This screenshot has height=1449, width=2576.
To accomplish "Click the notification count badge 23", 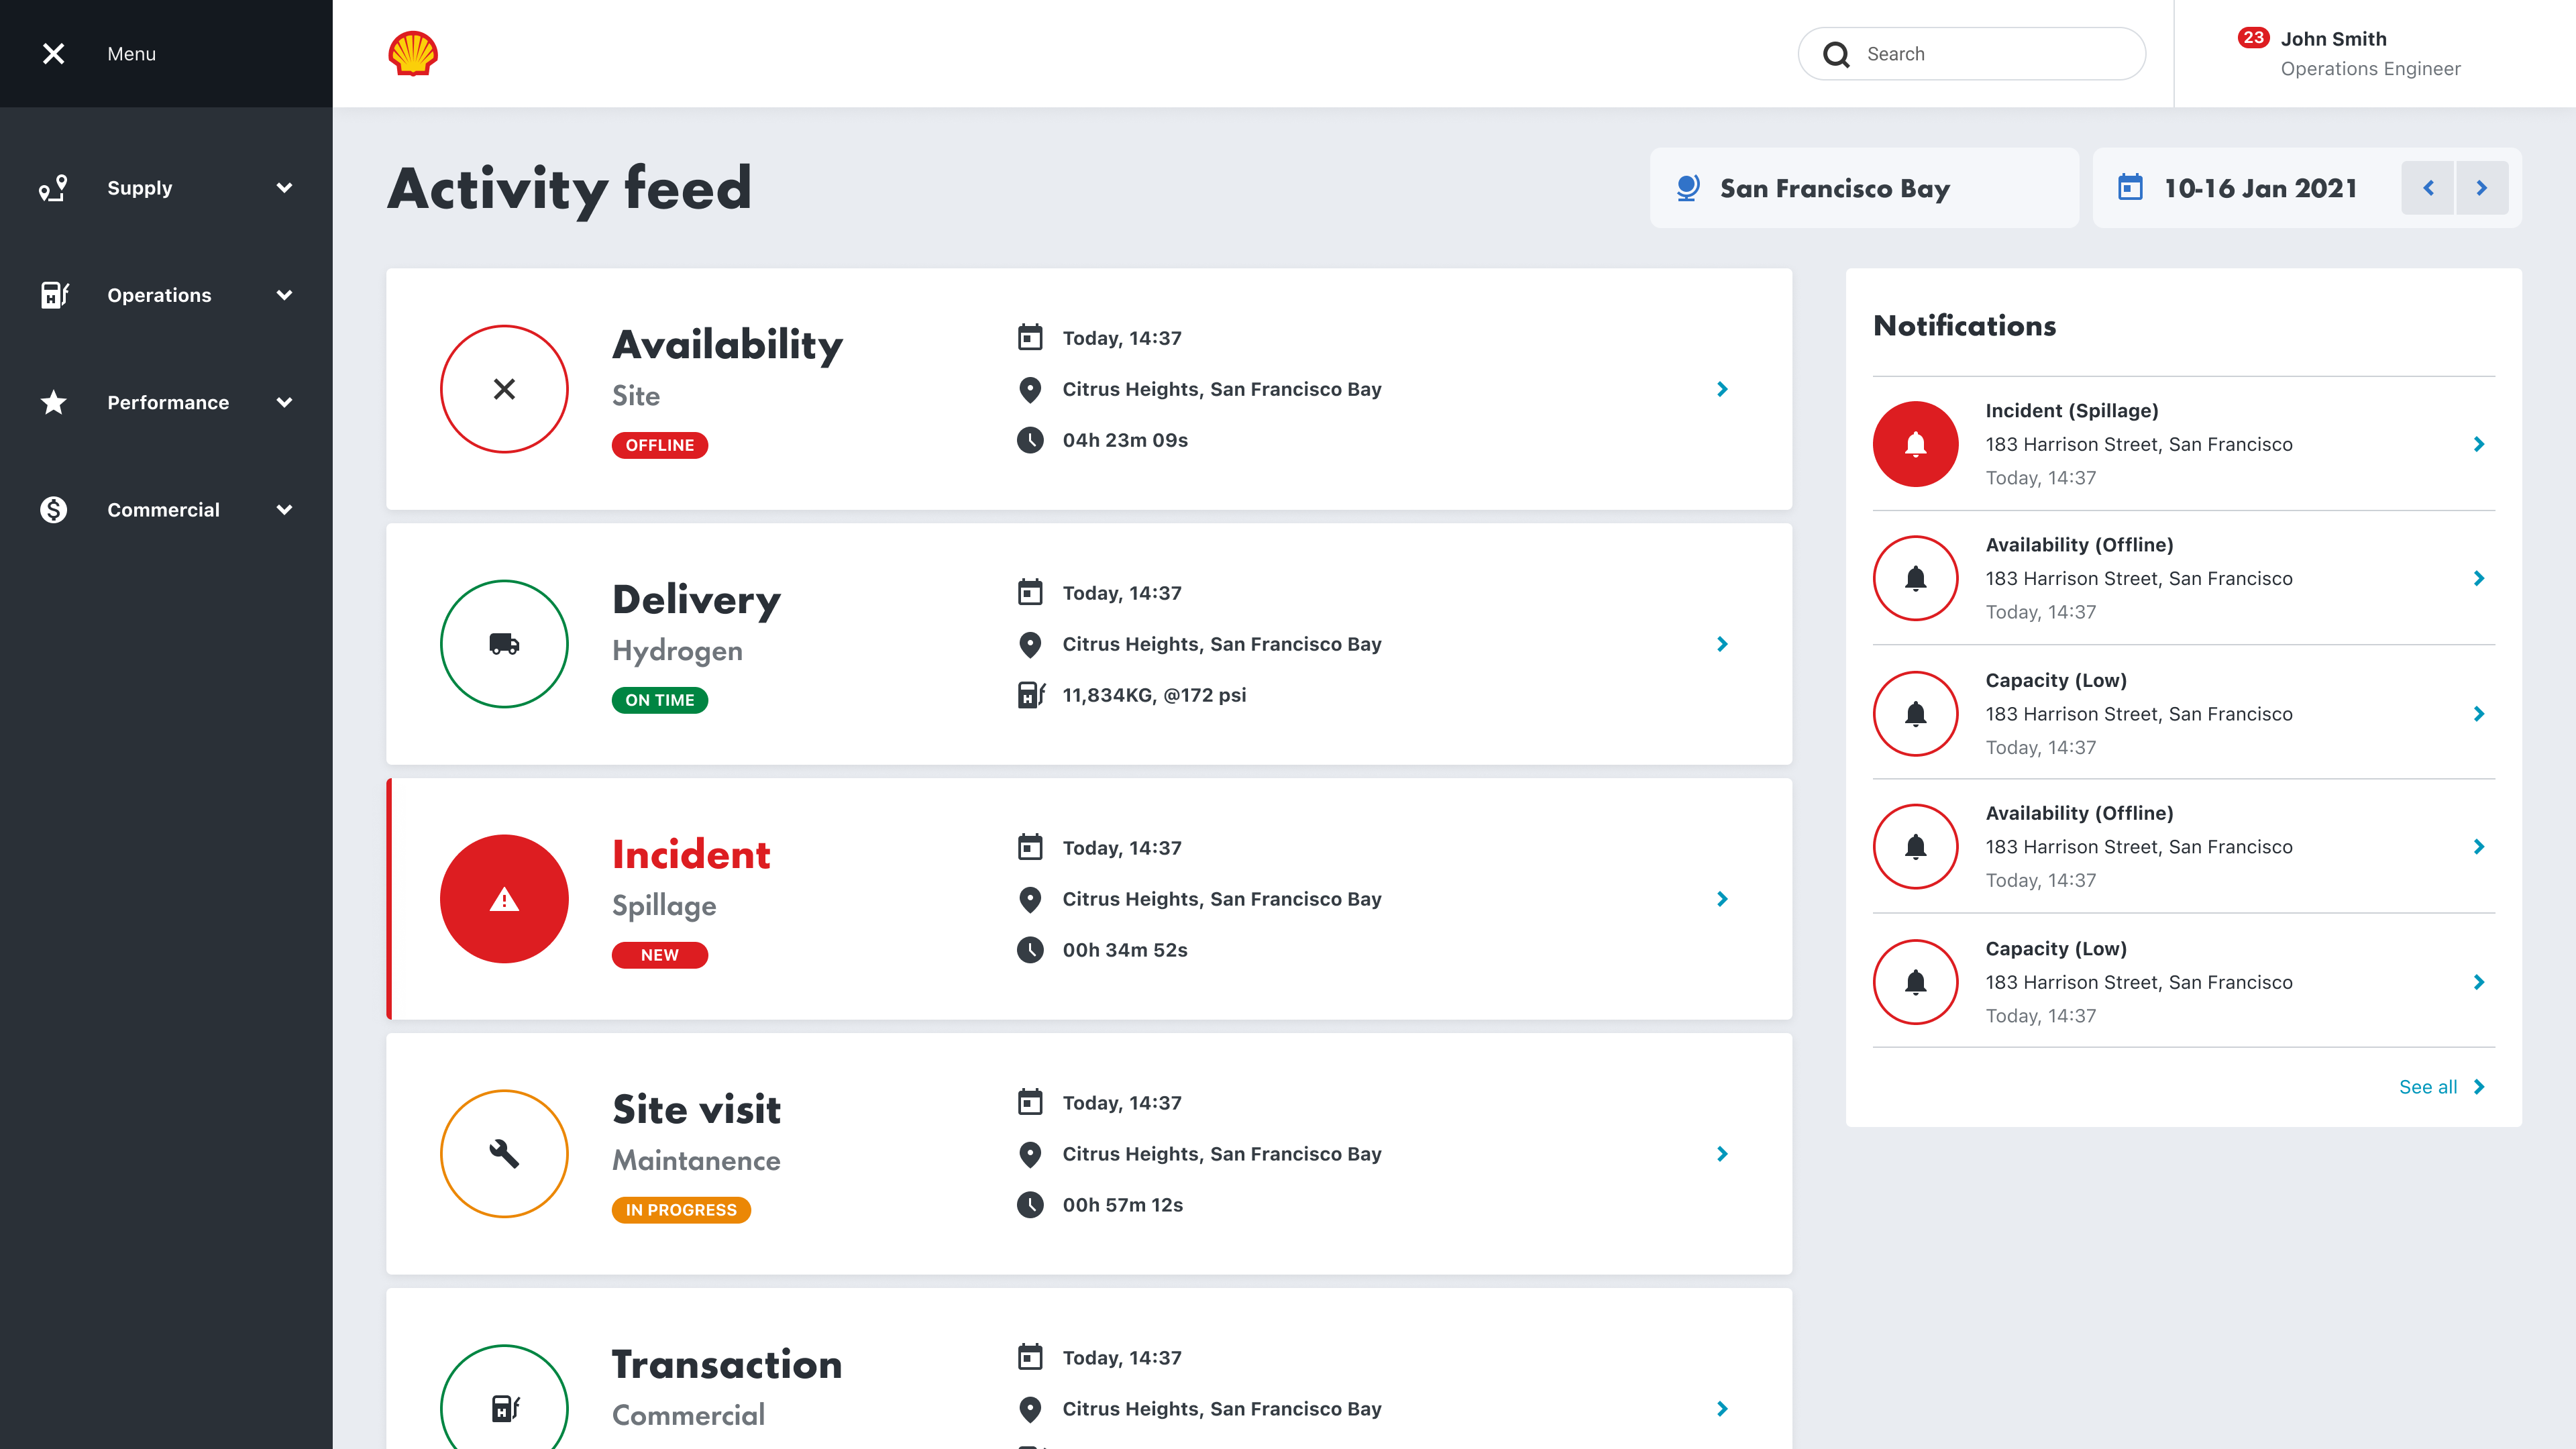I will pos(2253,38).
